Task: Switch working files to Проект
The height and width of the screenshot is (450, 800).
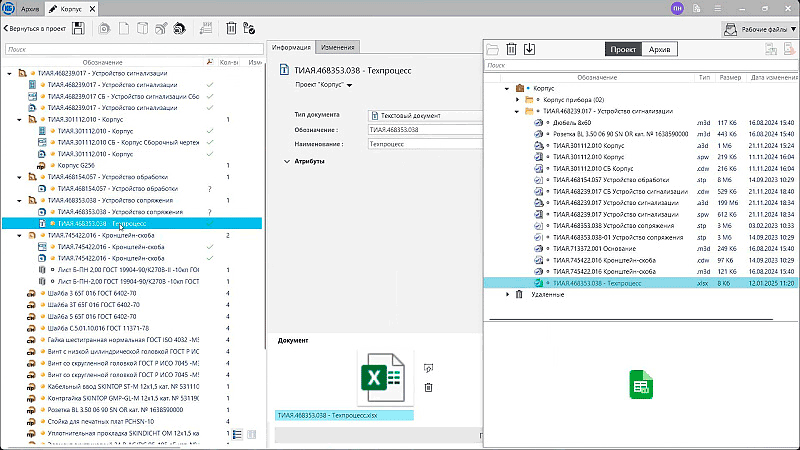Action: (623, 49)
